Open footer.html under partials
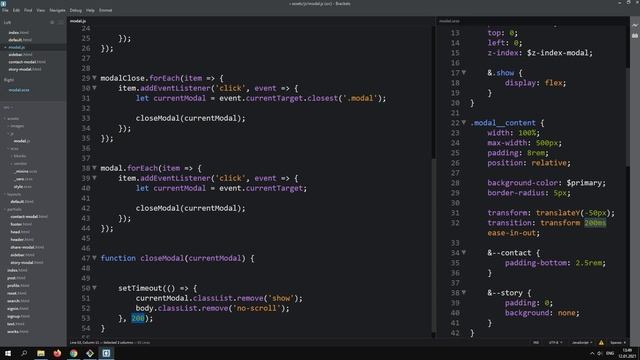Viewport: 640px width, 360px height. tap(21, 224)
